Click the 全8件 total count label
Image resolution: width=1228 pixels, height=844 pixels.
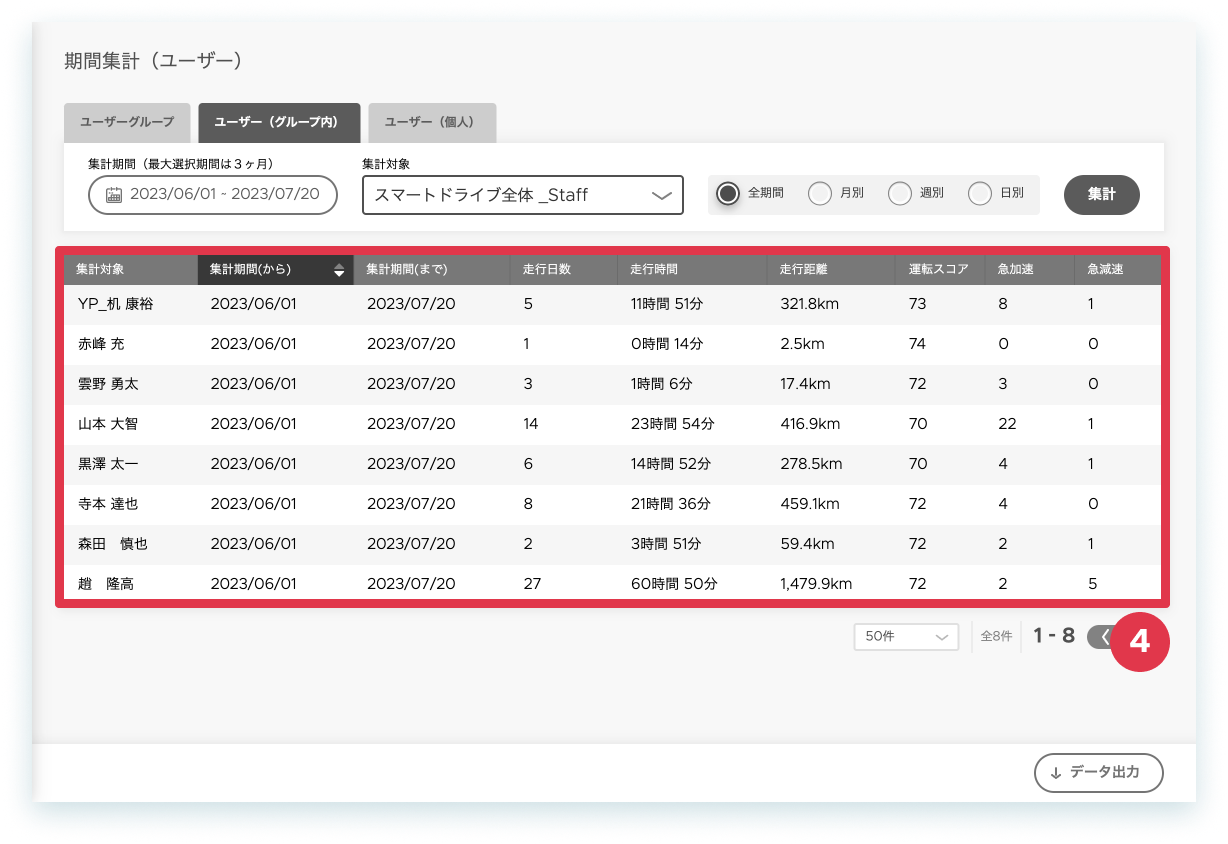pyautogui.click(x=996, y=636)
